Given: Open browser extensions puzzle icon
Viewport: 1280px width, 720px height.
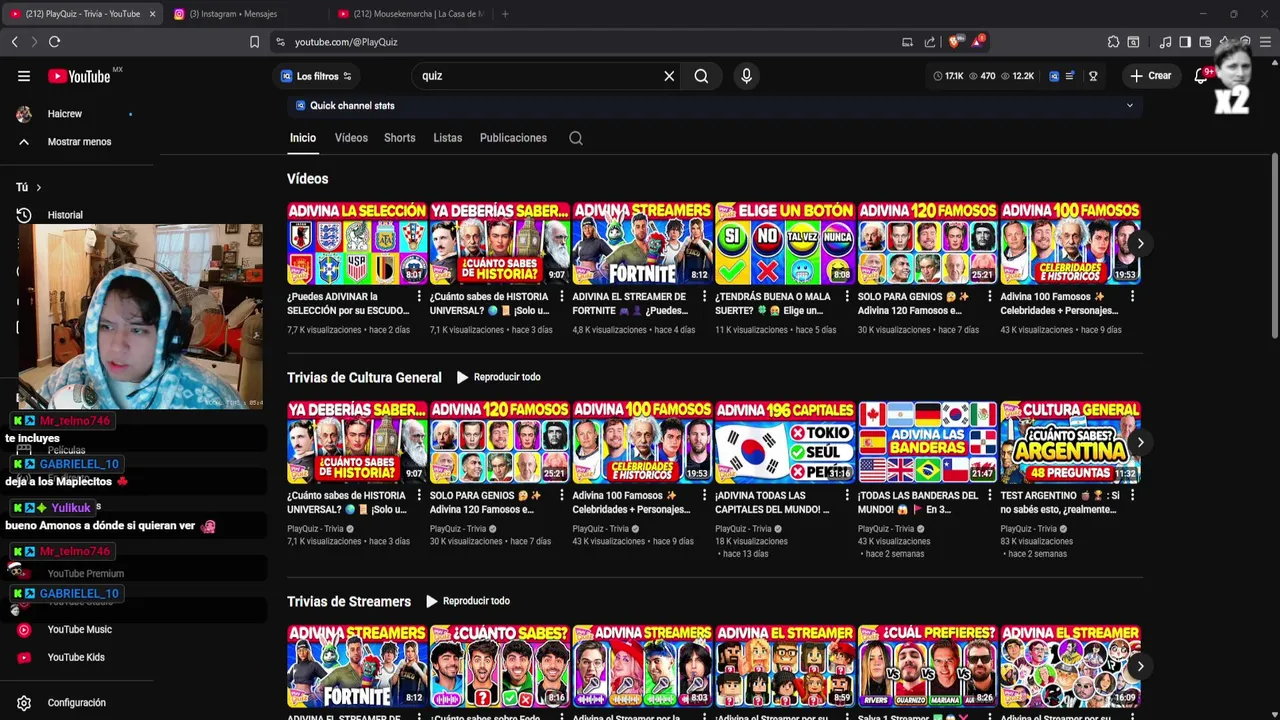Looking at the screenshot, I should click(1113, 42).
